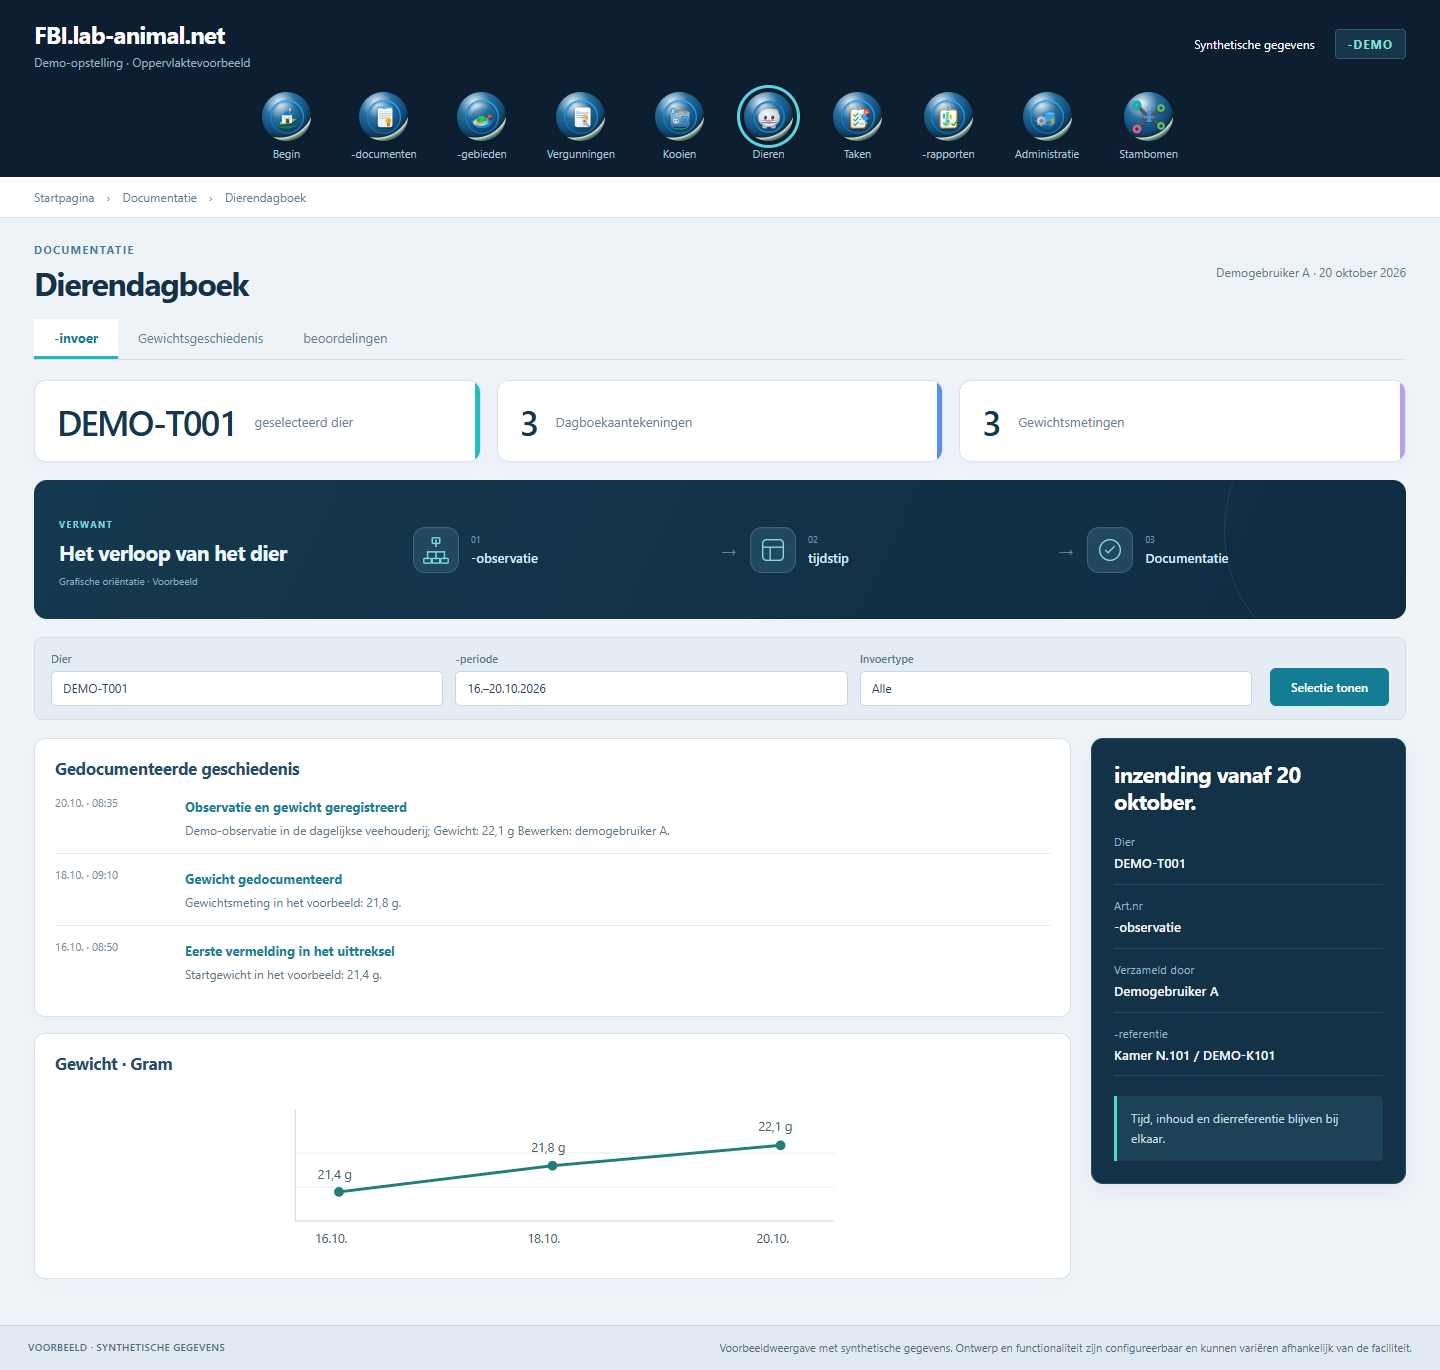
Task: Click the 21,8 g chart data point
Action: point(552,1166)
